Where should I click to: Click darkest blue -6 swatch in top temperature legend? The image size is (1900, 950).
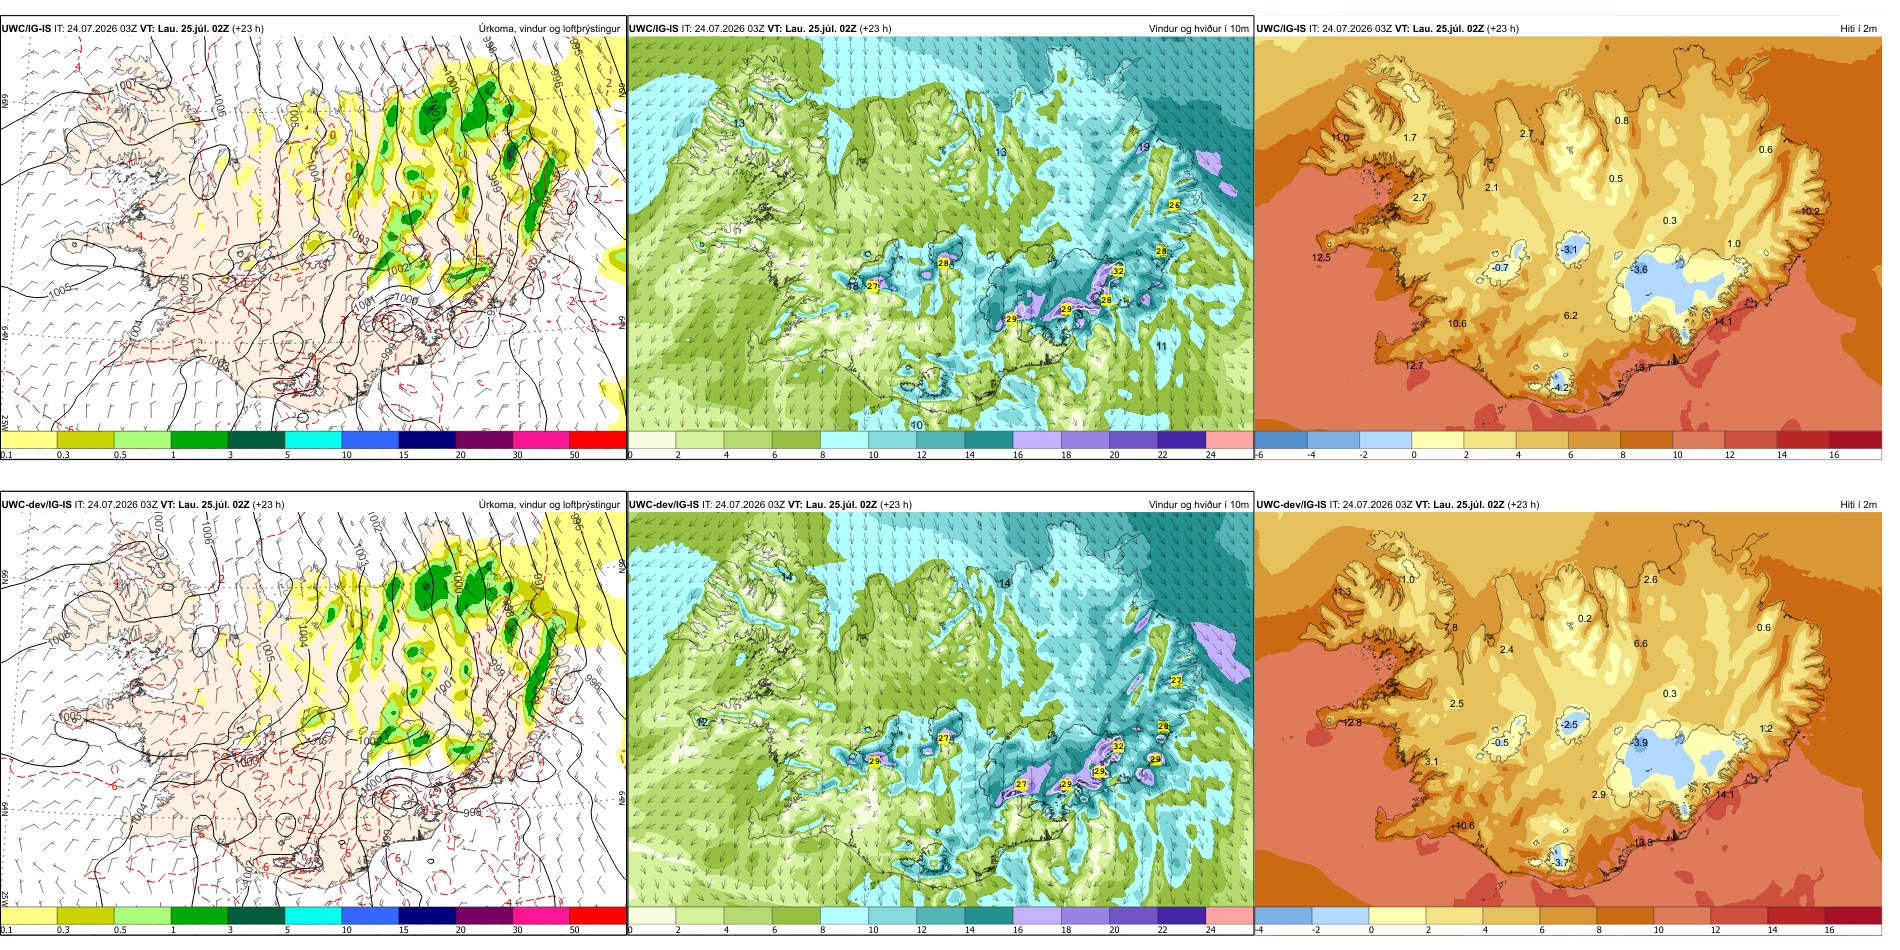(x=1281, y=439)
